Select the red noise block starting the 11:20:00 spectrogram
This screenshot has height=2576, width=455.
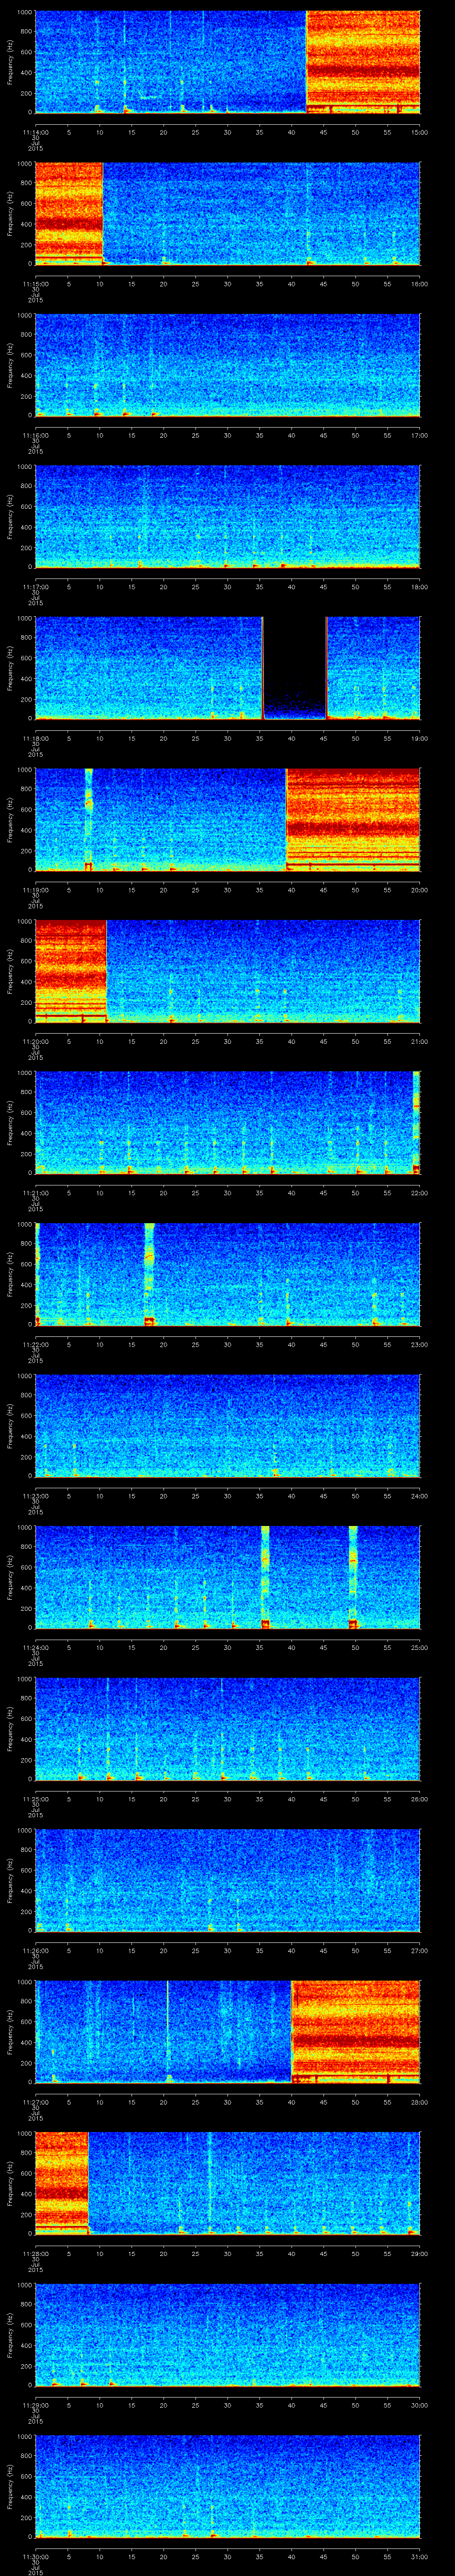click(x=71, y=971)
